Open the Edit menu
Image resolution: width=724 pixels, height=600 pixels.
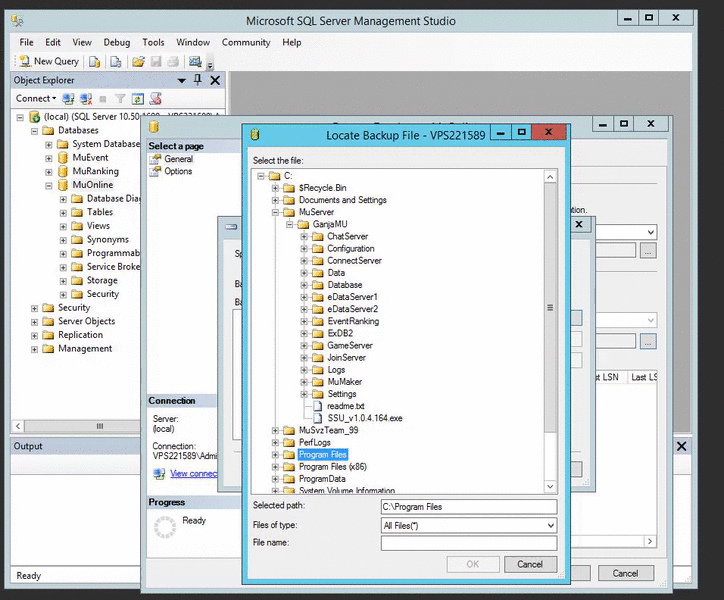(53, 42)
